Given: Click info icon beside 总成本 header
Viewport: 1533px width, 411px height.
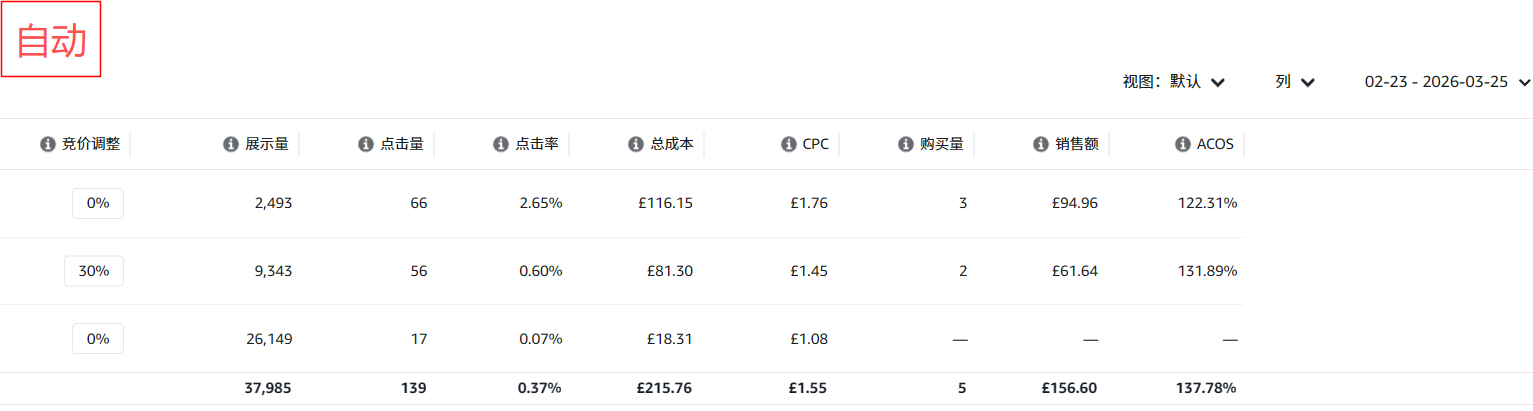Looking at the screenshot, I should (x=635, y=144).
